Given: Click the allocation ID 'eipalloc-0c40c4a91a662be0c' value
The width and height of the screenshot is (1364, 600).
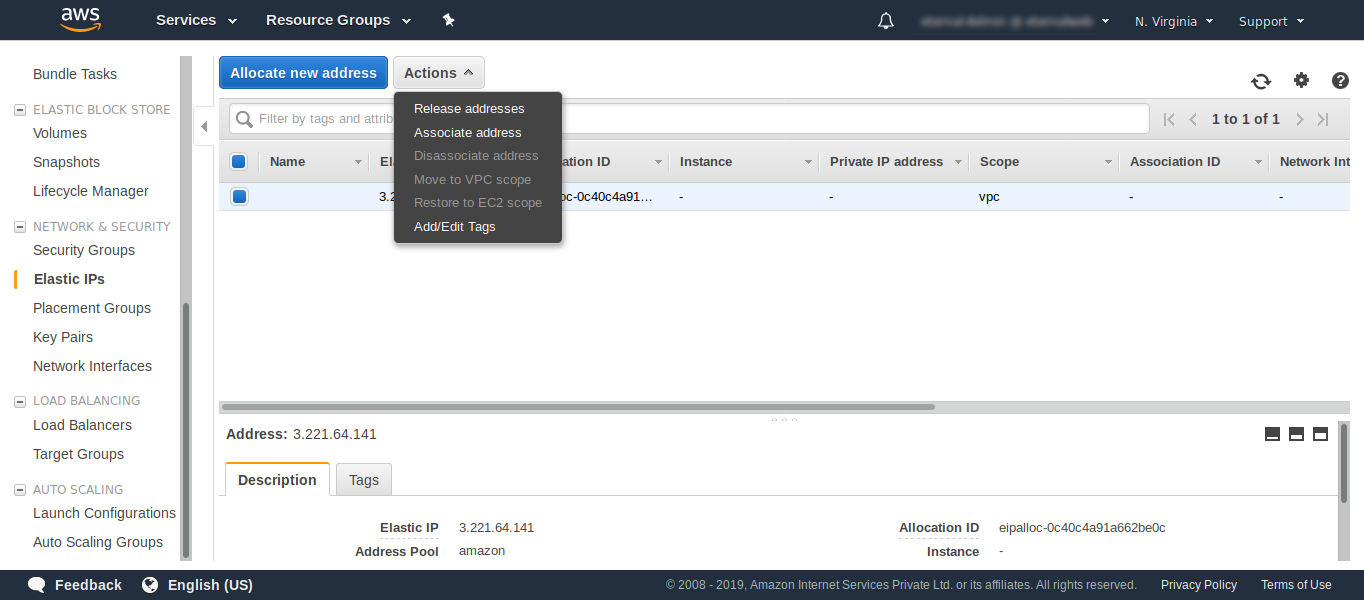Looking at the screenshot, I should pyautogui.click(x=1082, y=528).
